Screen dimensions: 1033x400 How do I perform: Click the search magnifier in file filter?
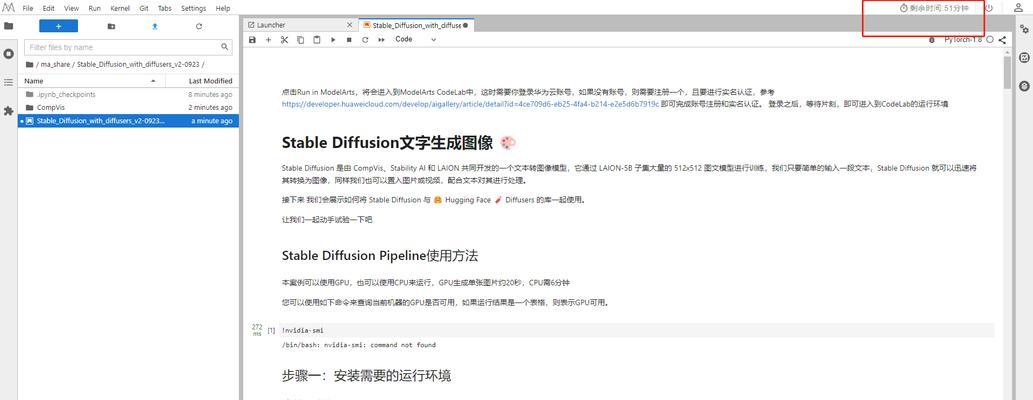pyautogui.click(x=225, y=47)
